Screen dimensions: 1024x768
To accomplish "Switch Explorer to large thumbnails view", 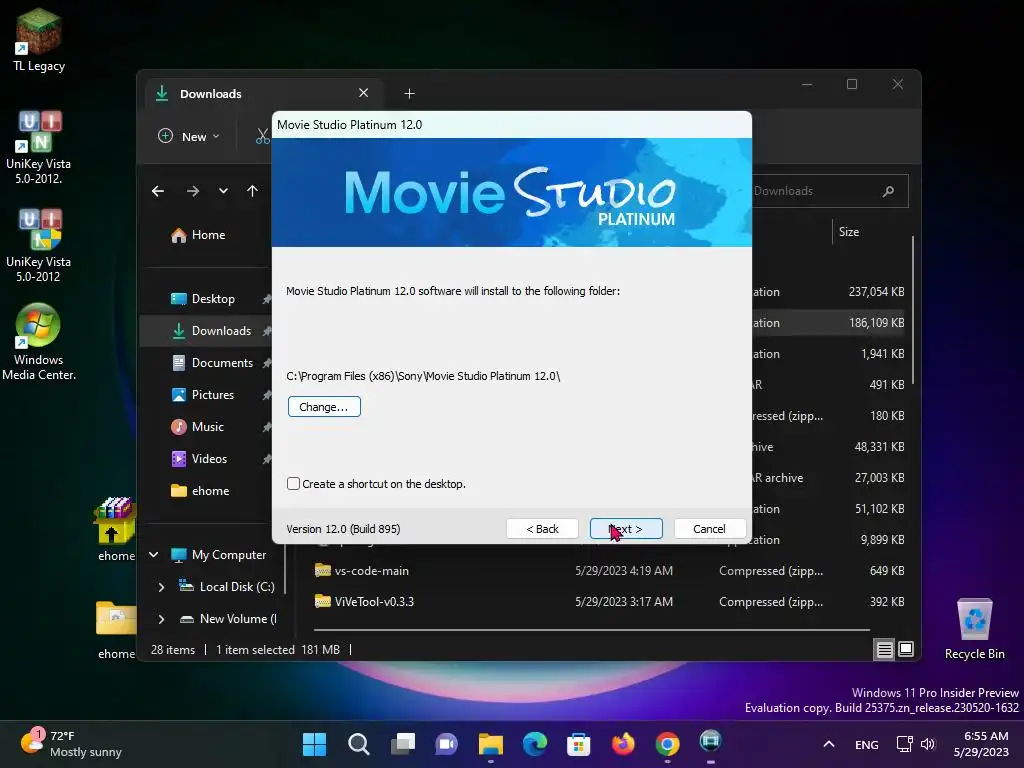I will 906,649.
